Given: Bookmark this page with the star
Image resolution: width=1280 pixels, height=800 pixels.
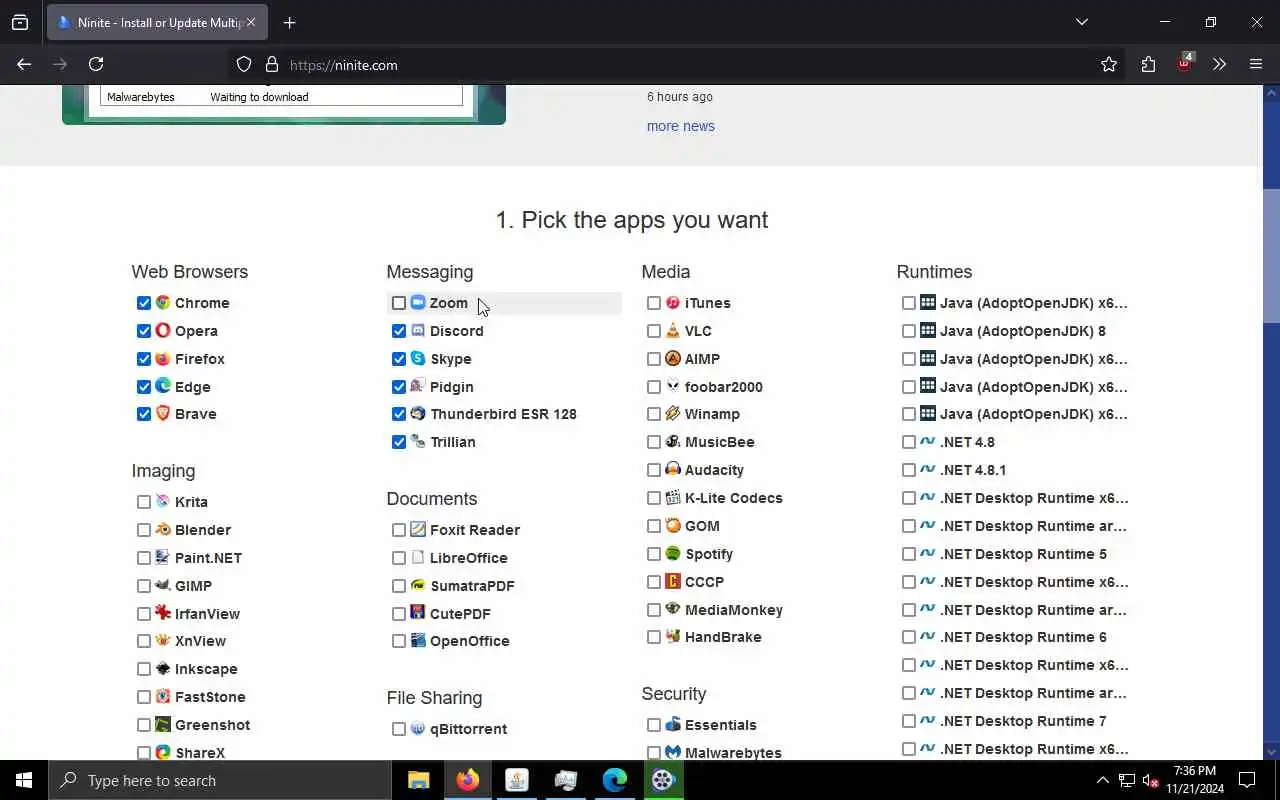Looking at the screenshot, I should coord(1109,64).
